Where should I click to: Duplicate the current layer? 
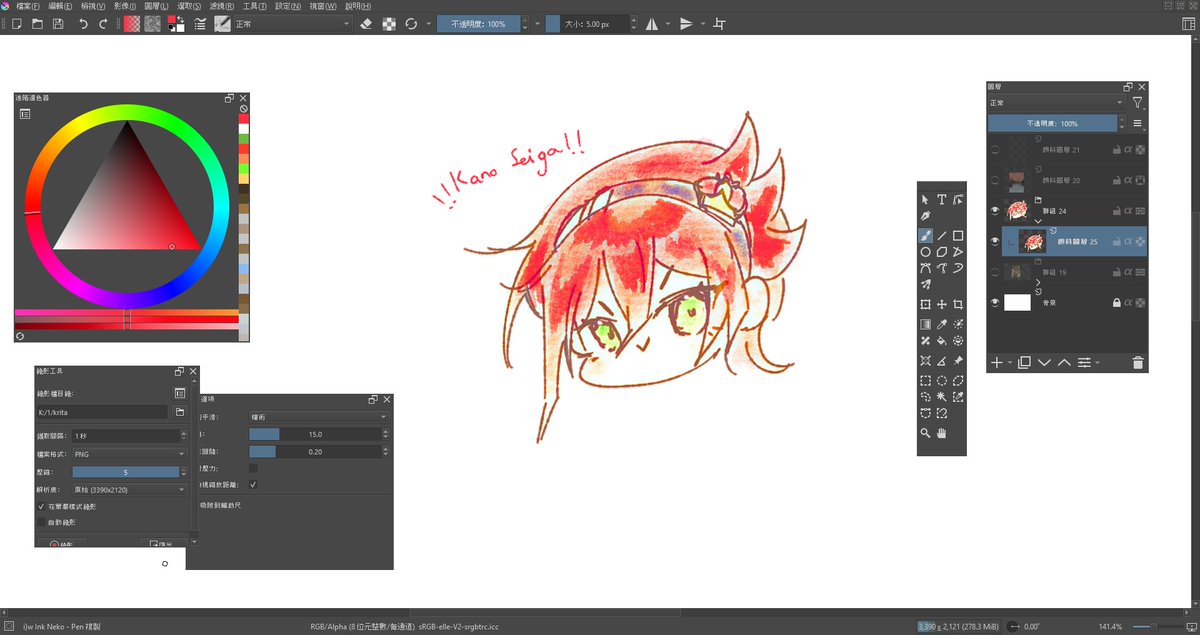point(1024,362)
